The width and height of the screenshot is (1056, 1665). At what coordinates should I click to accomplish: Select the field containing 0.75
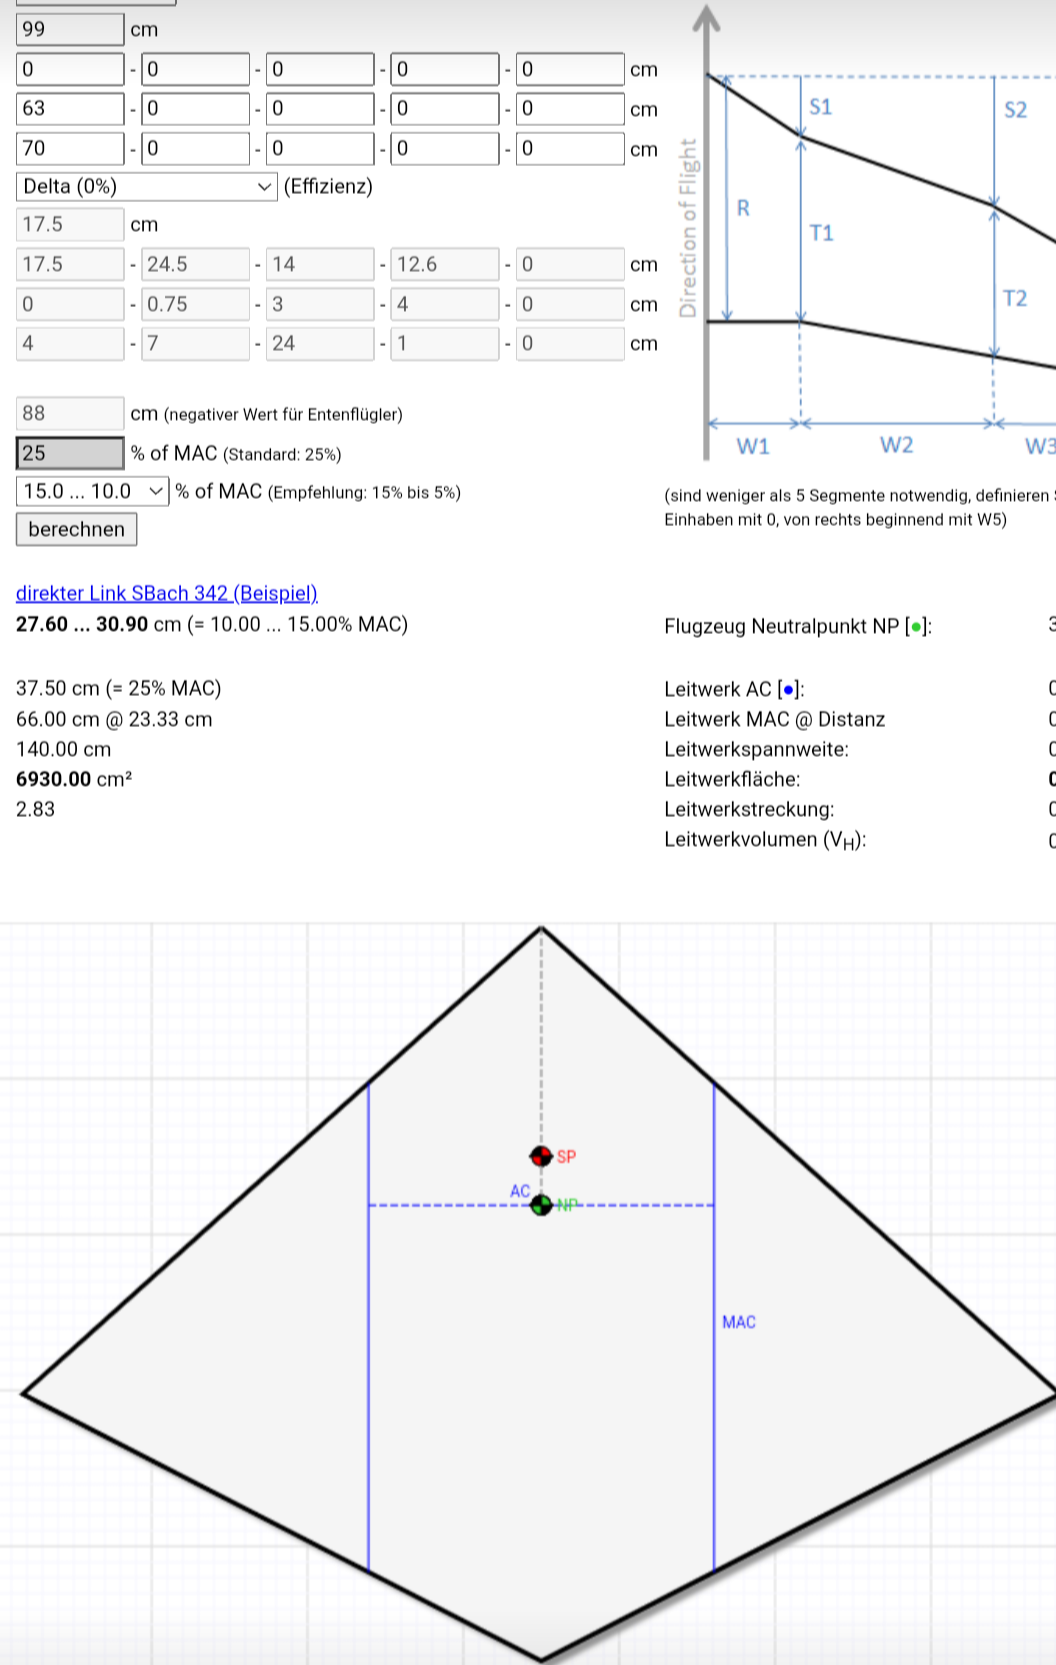(x=195, y=304)
